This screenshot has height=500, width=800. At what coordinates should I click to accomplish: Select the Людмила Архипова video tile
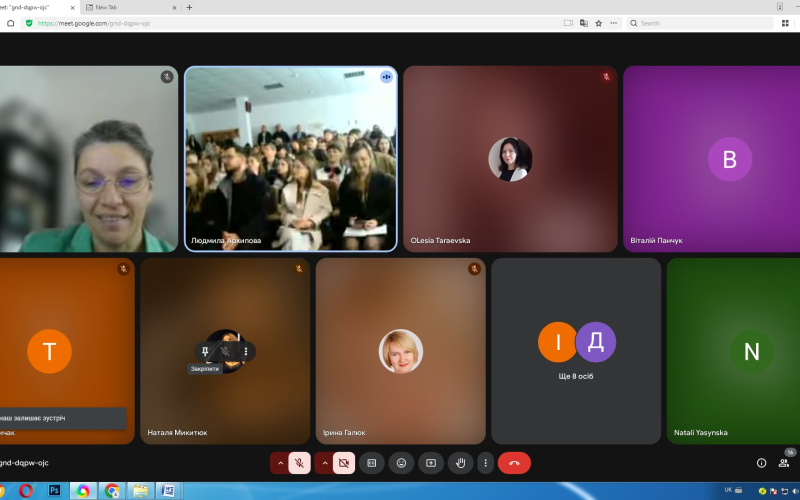tap(291, 159)
